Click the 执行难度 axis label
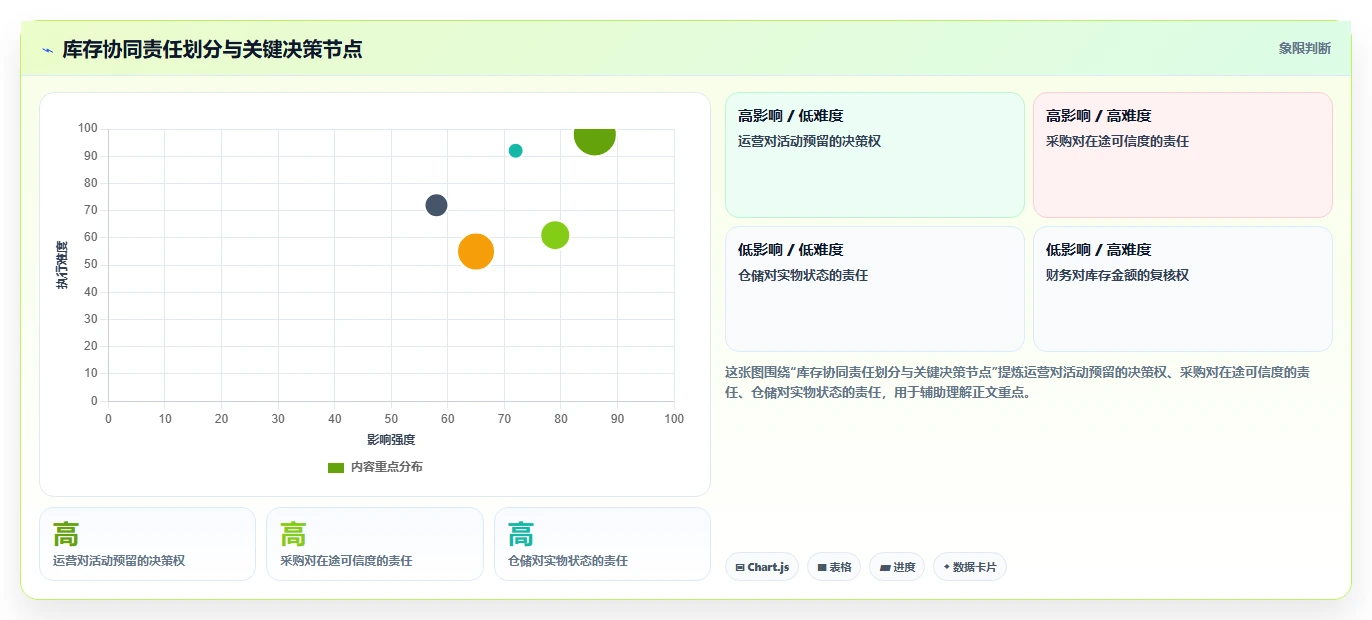1372x620 pixels. pyautogui.click(x=62, y=265)
